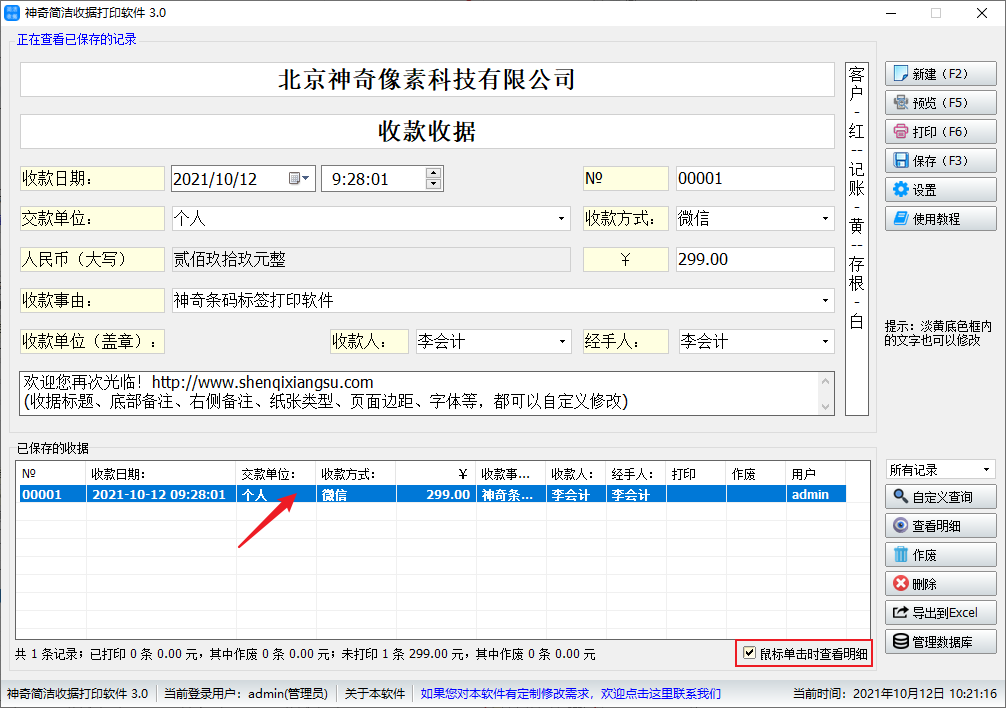The height and width of the screenshot is (708, 1006).
Task: Open the 使用教程 tutorial book button
Action: coord(940,218)
